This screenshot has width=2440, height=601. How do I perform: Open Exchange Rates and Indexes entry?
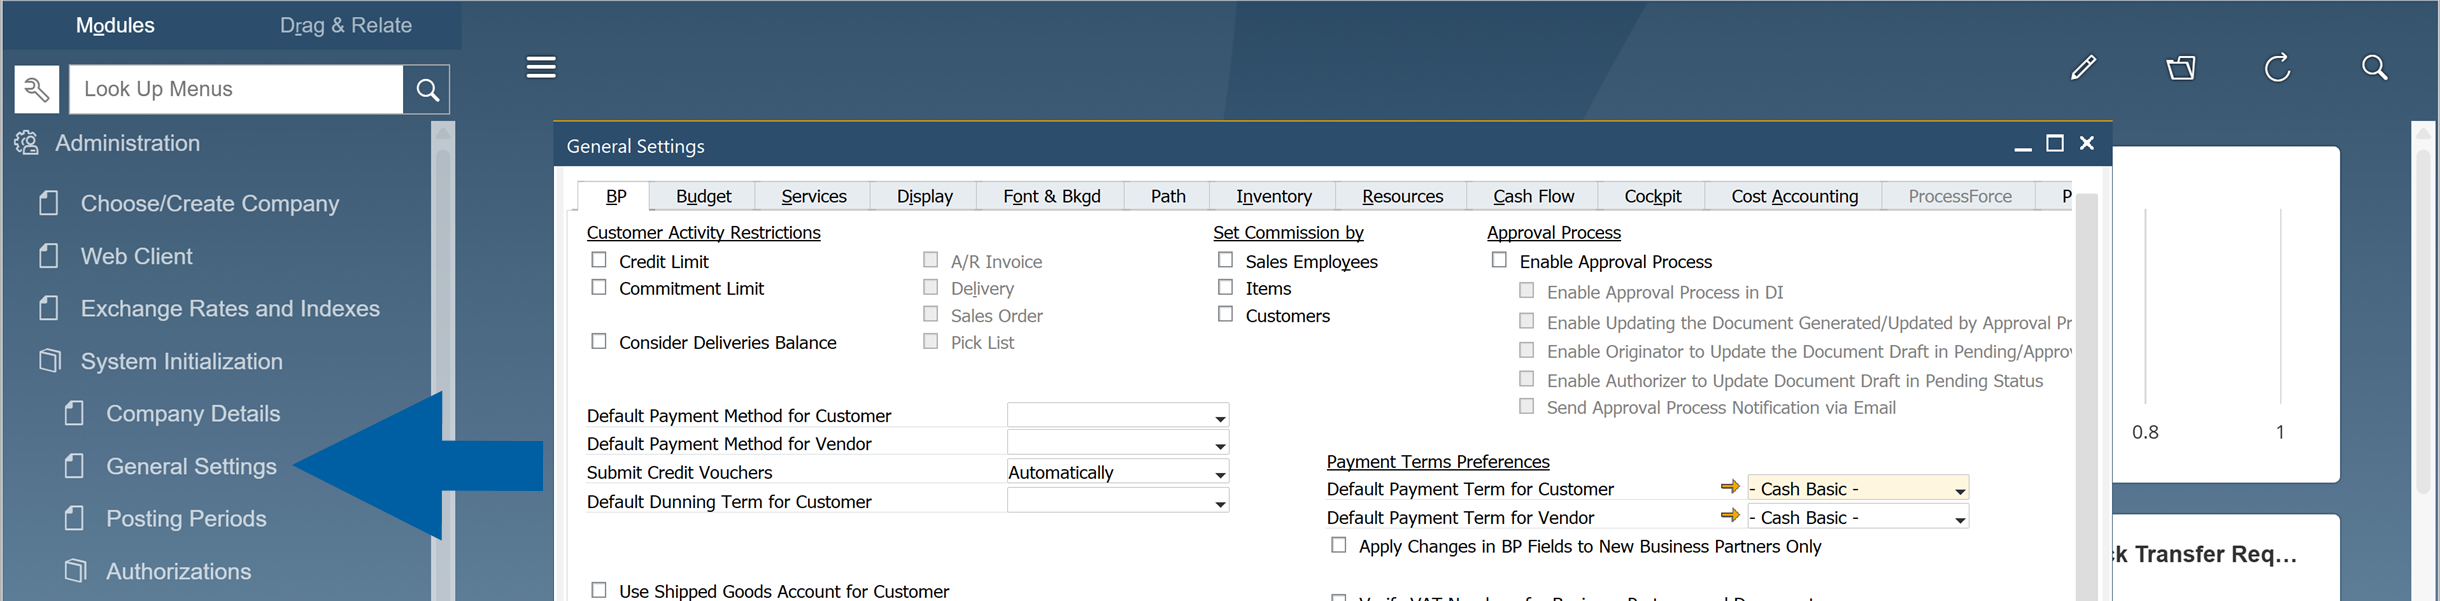pyautogui.click(x=230, y=308)
